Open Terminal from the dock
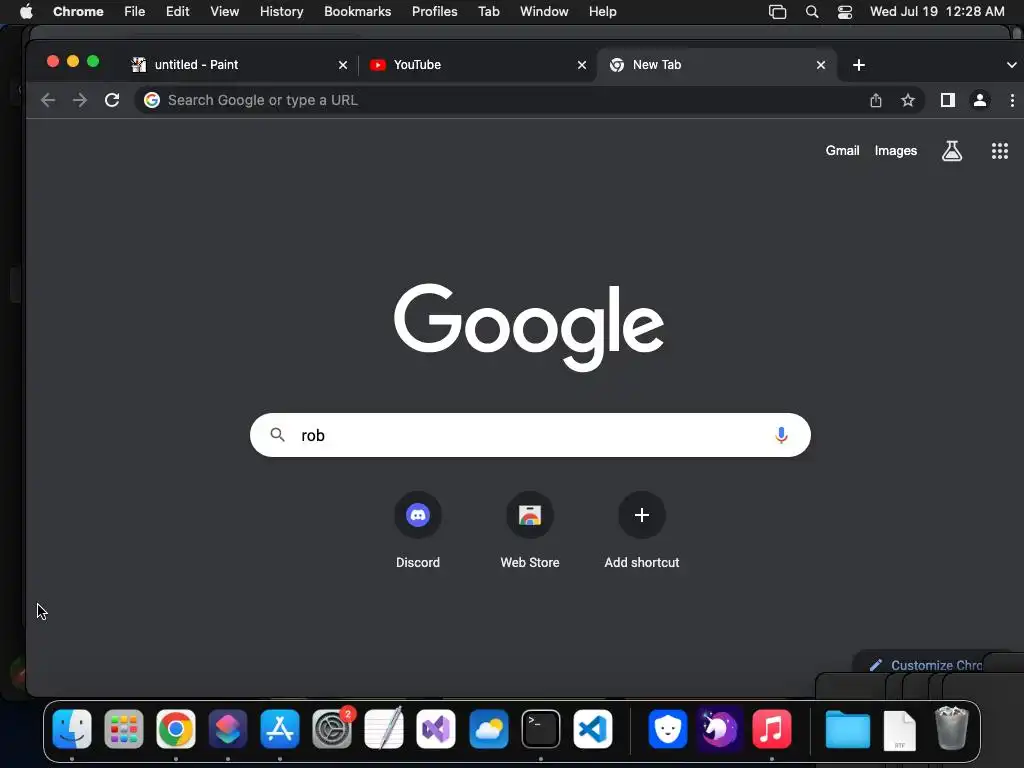This screenshot has height=768, width=1024. [541, 729]
